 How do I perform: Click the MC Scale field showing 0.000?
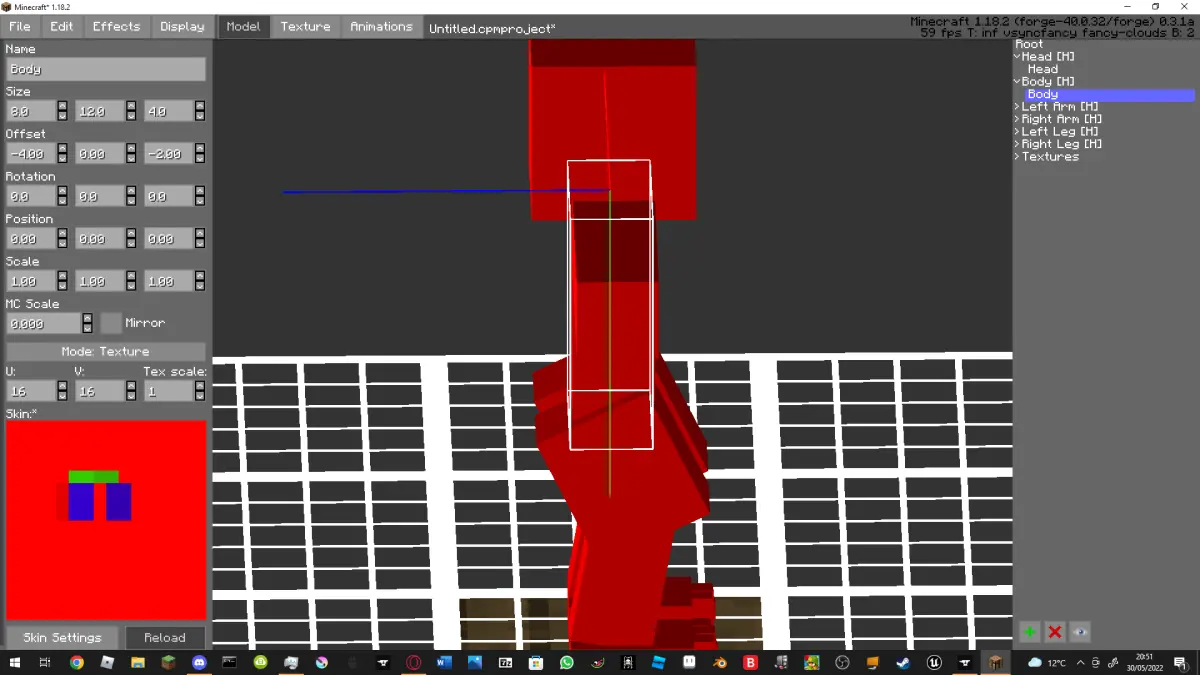(x=43, y=324)
